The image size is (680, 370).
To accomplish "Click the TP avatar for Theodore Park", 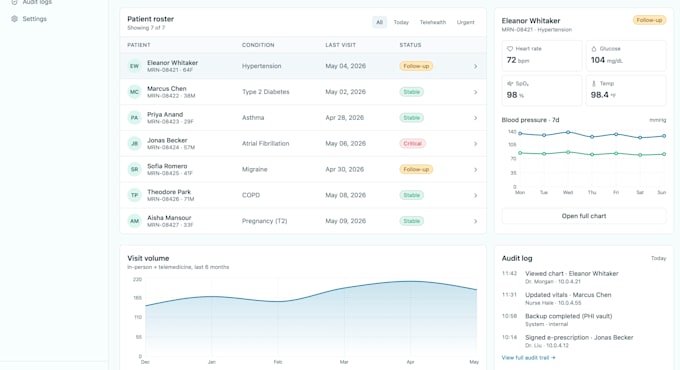I will click(134, 195).
